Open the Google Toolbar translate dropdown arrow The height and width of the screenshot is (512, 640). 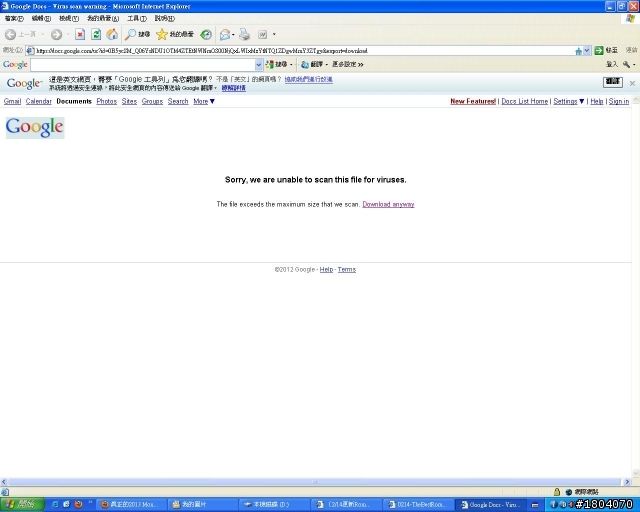[x=327, y=65]
